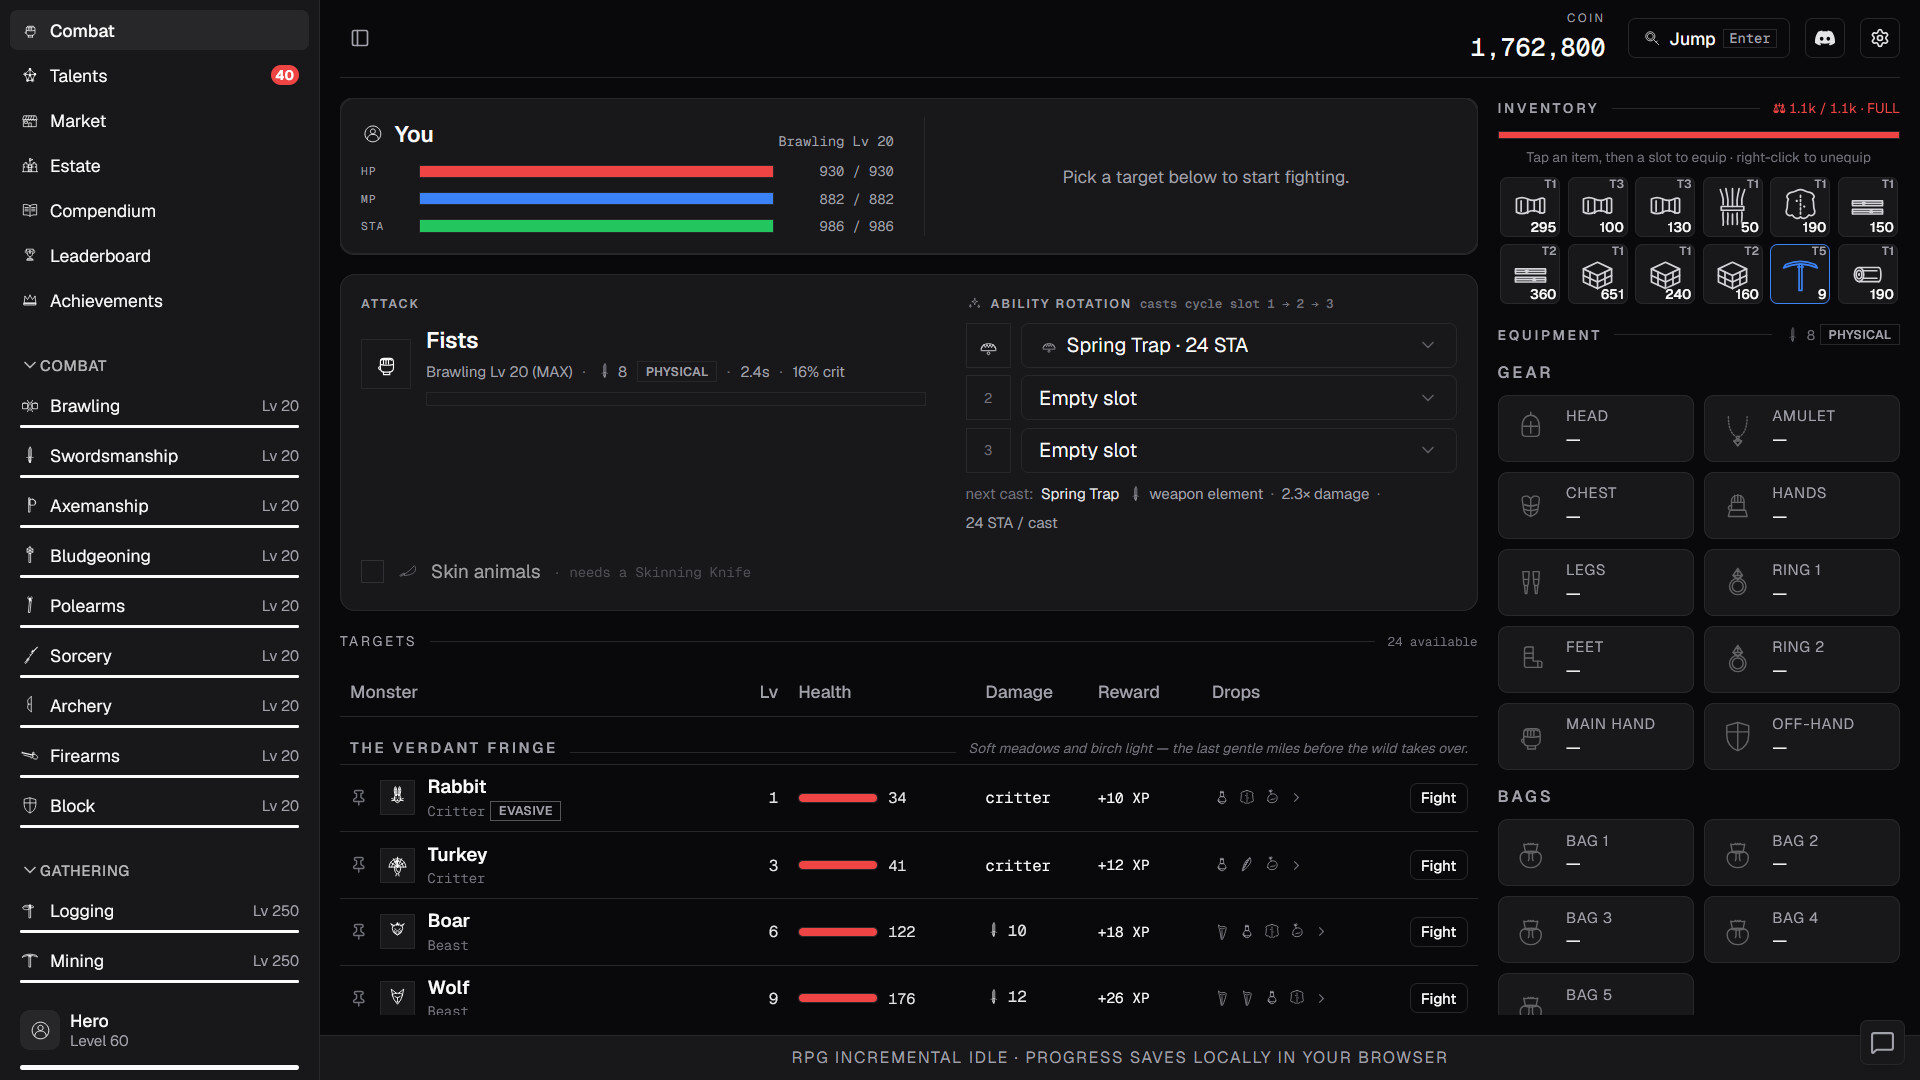Toggle the sidebar panel icon
Screen dimensions: 1920x1080
tap(360, 38)
